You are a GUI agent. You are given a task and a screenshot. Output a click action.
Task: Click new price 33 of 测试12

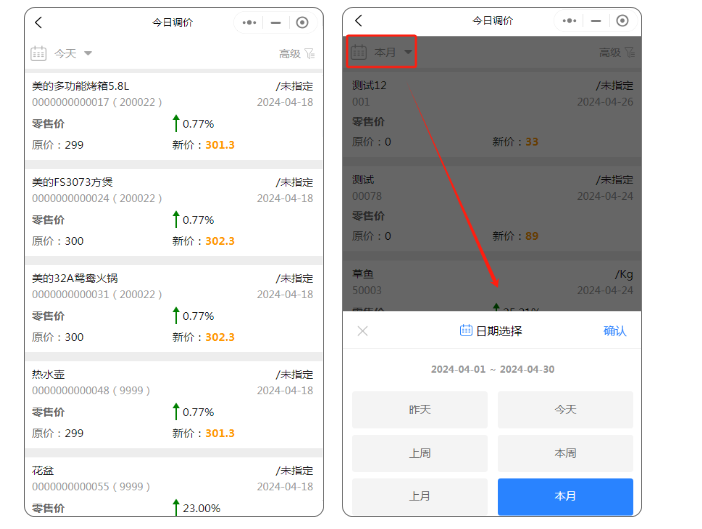[x=532, y=142]
